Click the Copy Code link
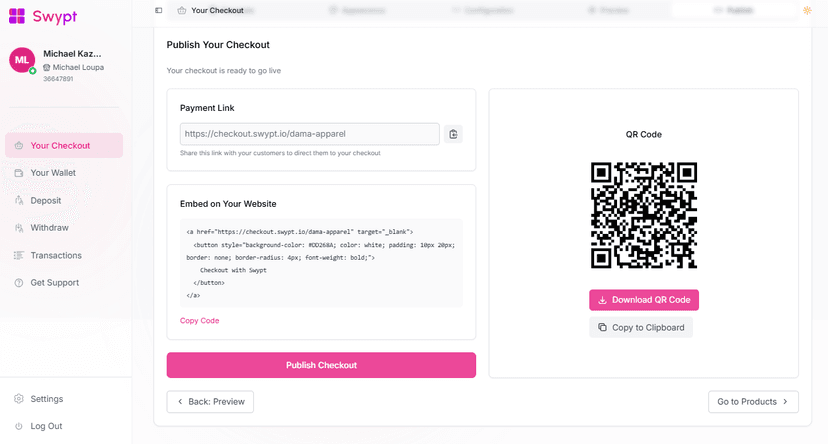Viewport: 828px width, 444px height. [199, 321]
